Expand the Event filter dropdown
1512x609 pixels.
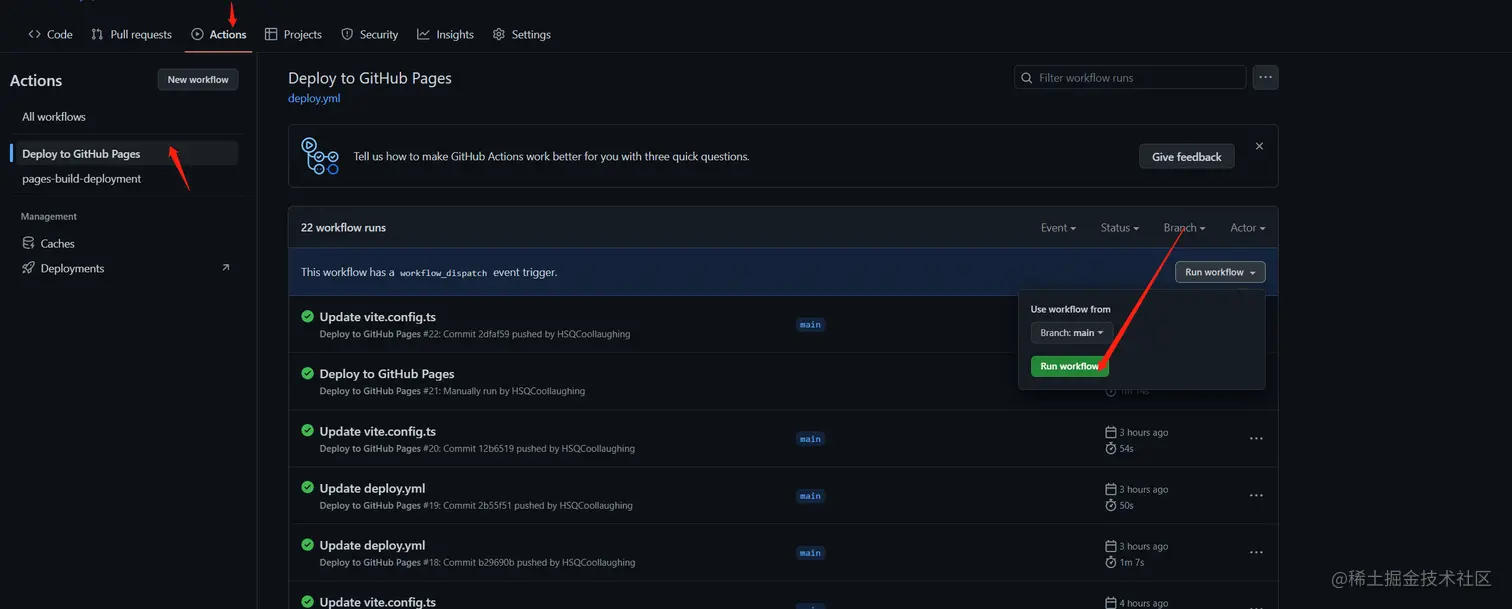coord(1058,228)
